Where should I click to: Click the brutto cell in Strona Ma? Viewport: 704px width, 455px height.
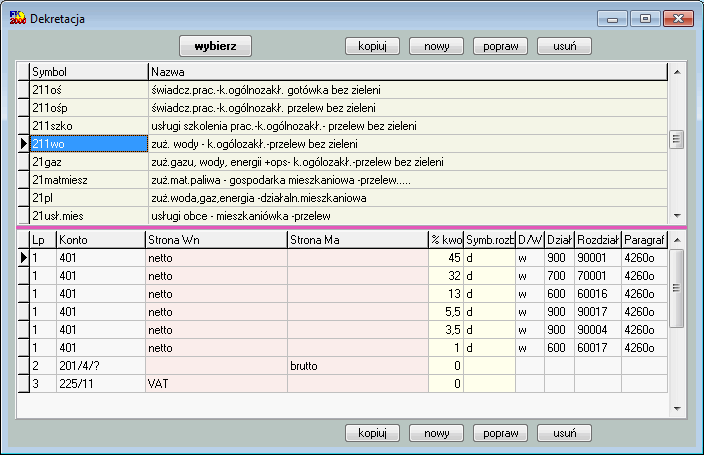point(358,366)
